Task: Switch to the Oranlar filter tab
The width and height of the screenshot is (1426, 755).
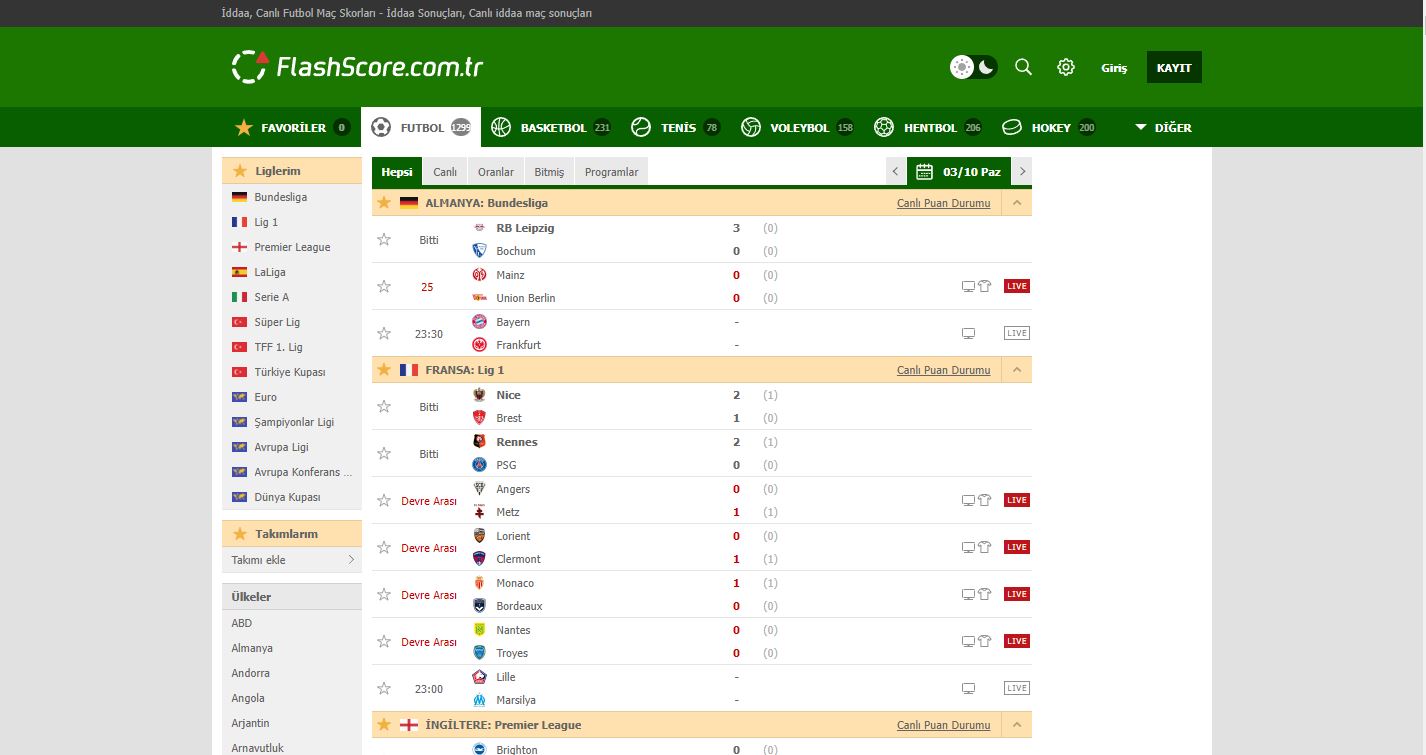Action: coord(496,172)
